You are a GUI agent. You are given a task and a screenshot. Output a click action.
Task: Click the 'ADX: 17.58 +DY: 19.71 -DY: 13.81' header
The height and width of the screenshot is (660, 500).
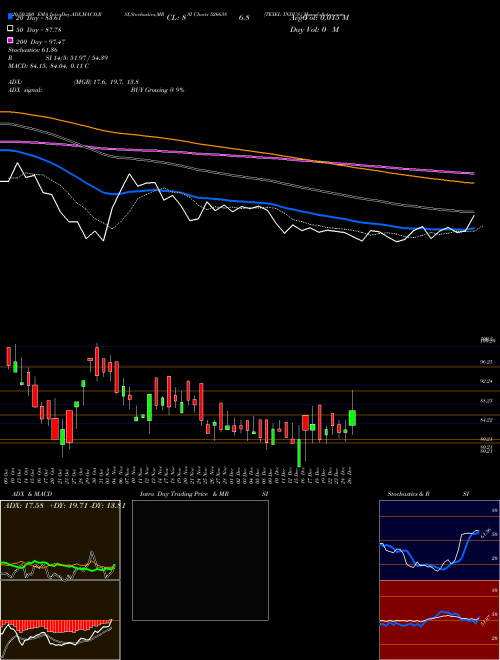point(64,506)
